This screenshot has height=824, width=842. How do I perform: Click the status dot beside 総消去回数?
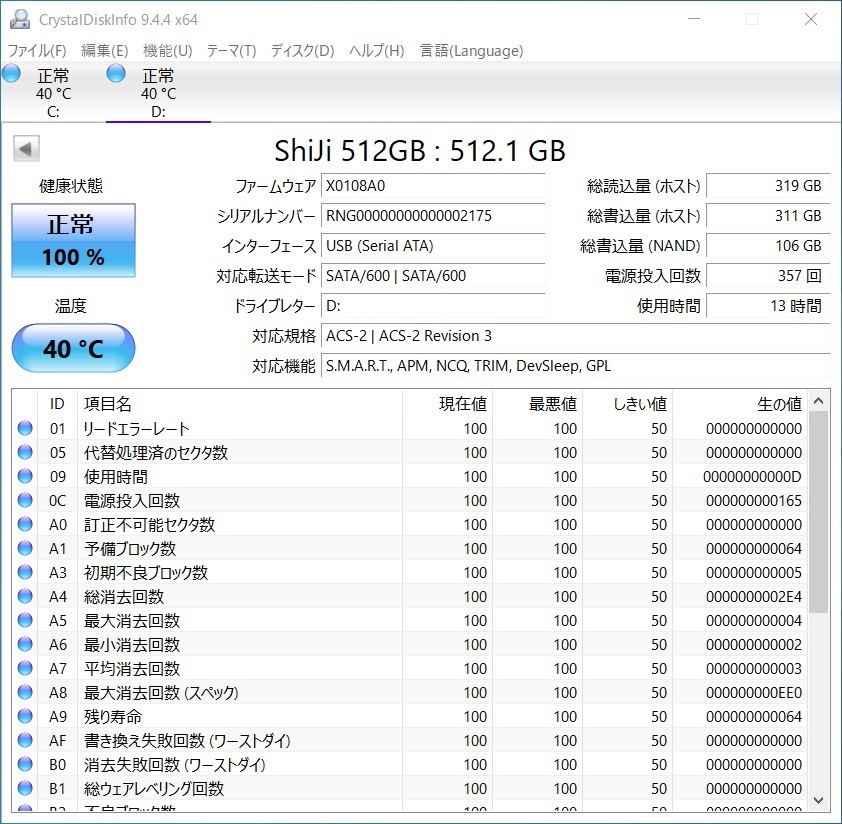point(25,596)
